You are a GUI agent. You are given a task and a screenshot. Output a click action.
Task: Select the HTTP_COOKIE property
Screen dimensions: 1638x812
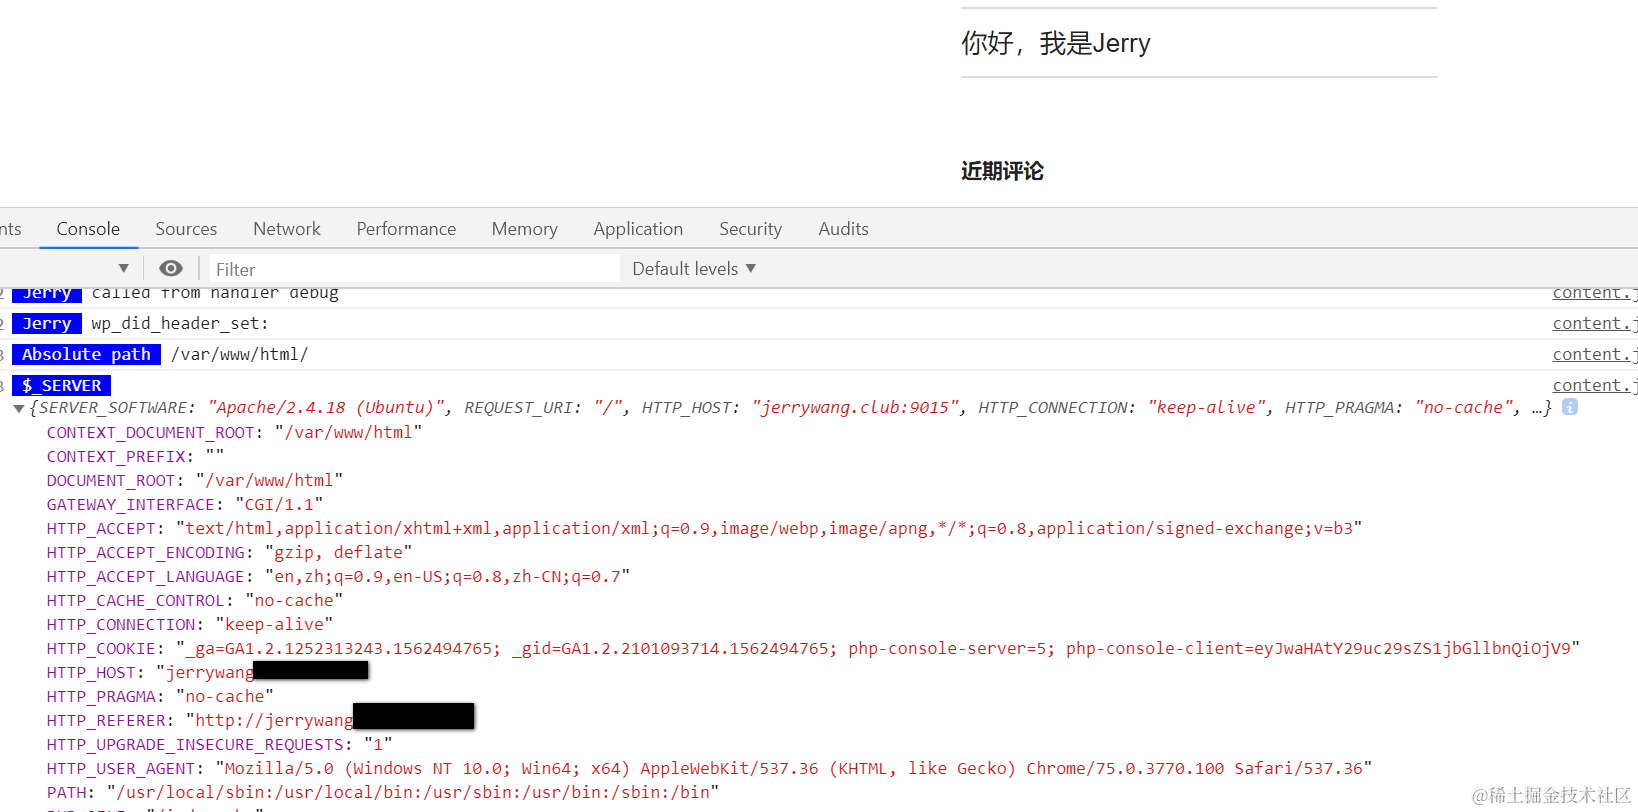pyautogui.click(x=813, y=648)
